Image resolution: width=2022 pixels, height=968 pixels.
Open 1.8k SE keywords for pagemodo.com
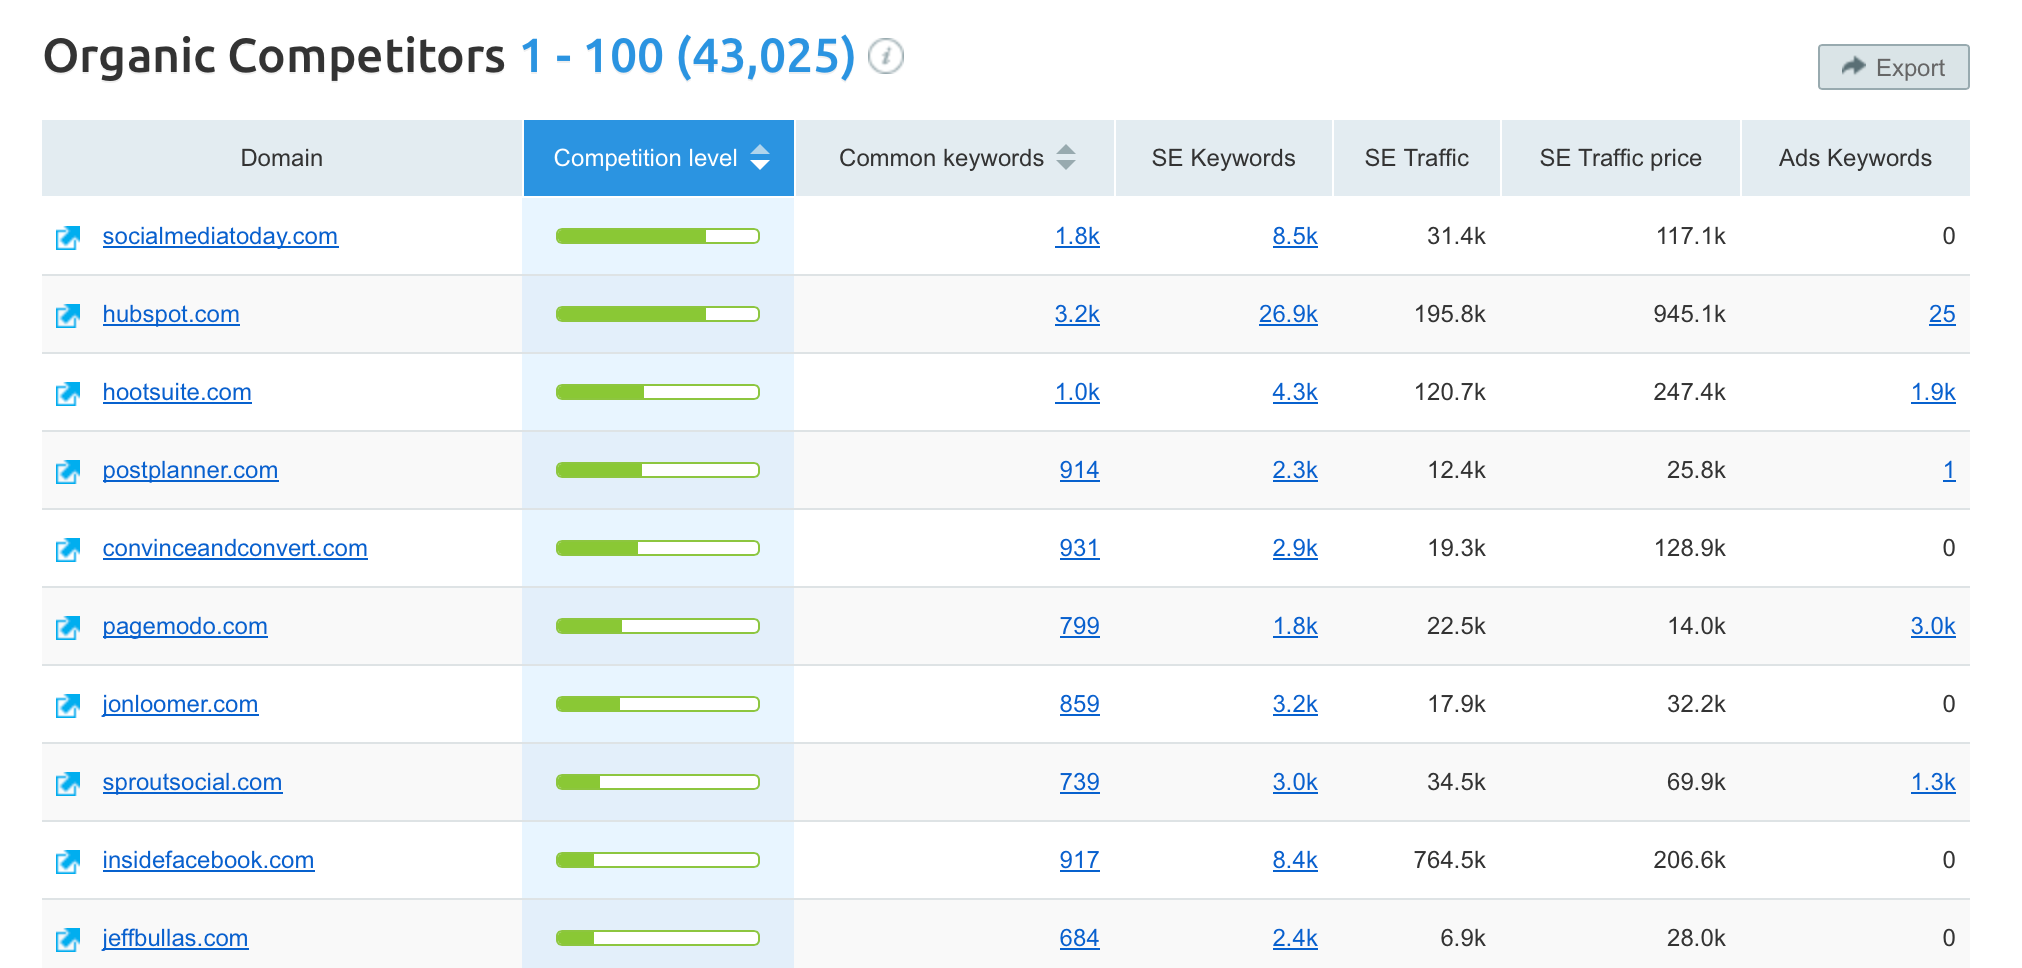(1295, 626)
